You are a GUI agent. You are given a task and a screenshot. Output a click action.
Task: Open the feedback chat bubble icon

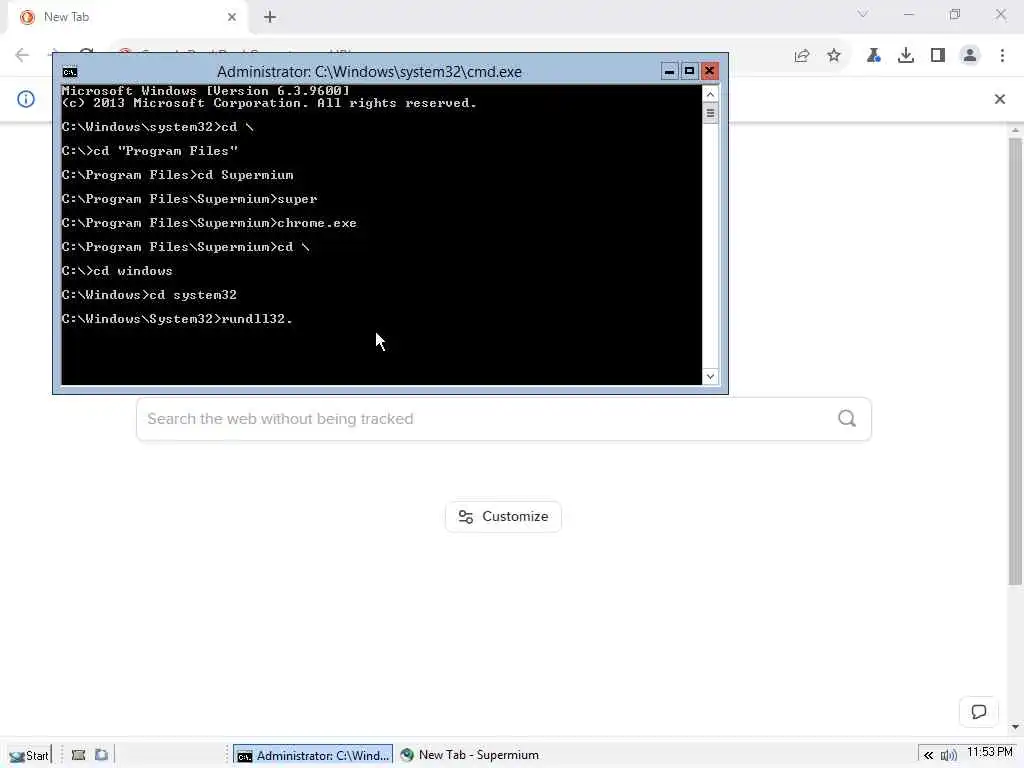pyautogui.click(x=978, y=712)
